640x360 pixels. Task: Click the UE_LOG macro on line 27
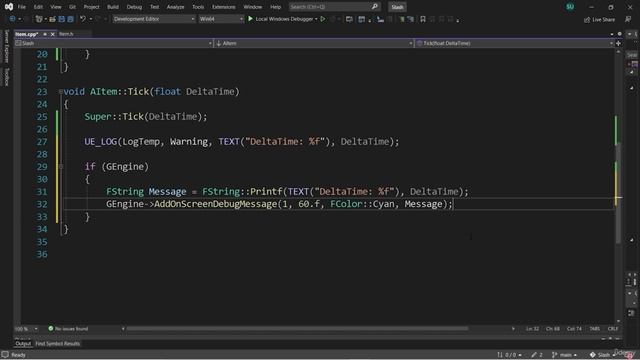click(100, 142)
